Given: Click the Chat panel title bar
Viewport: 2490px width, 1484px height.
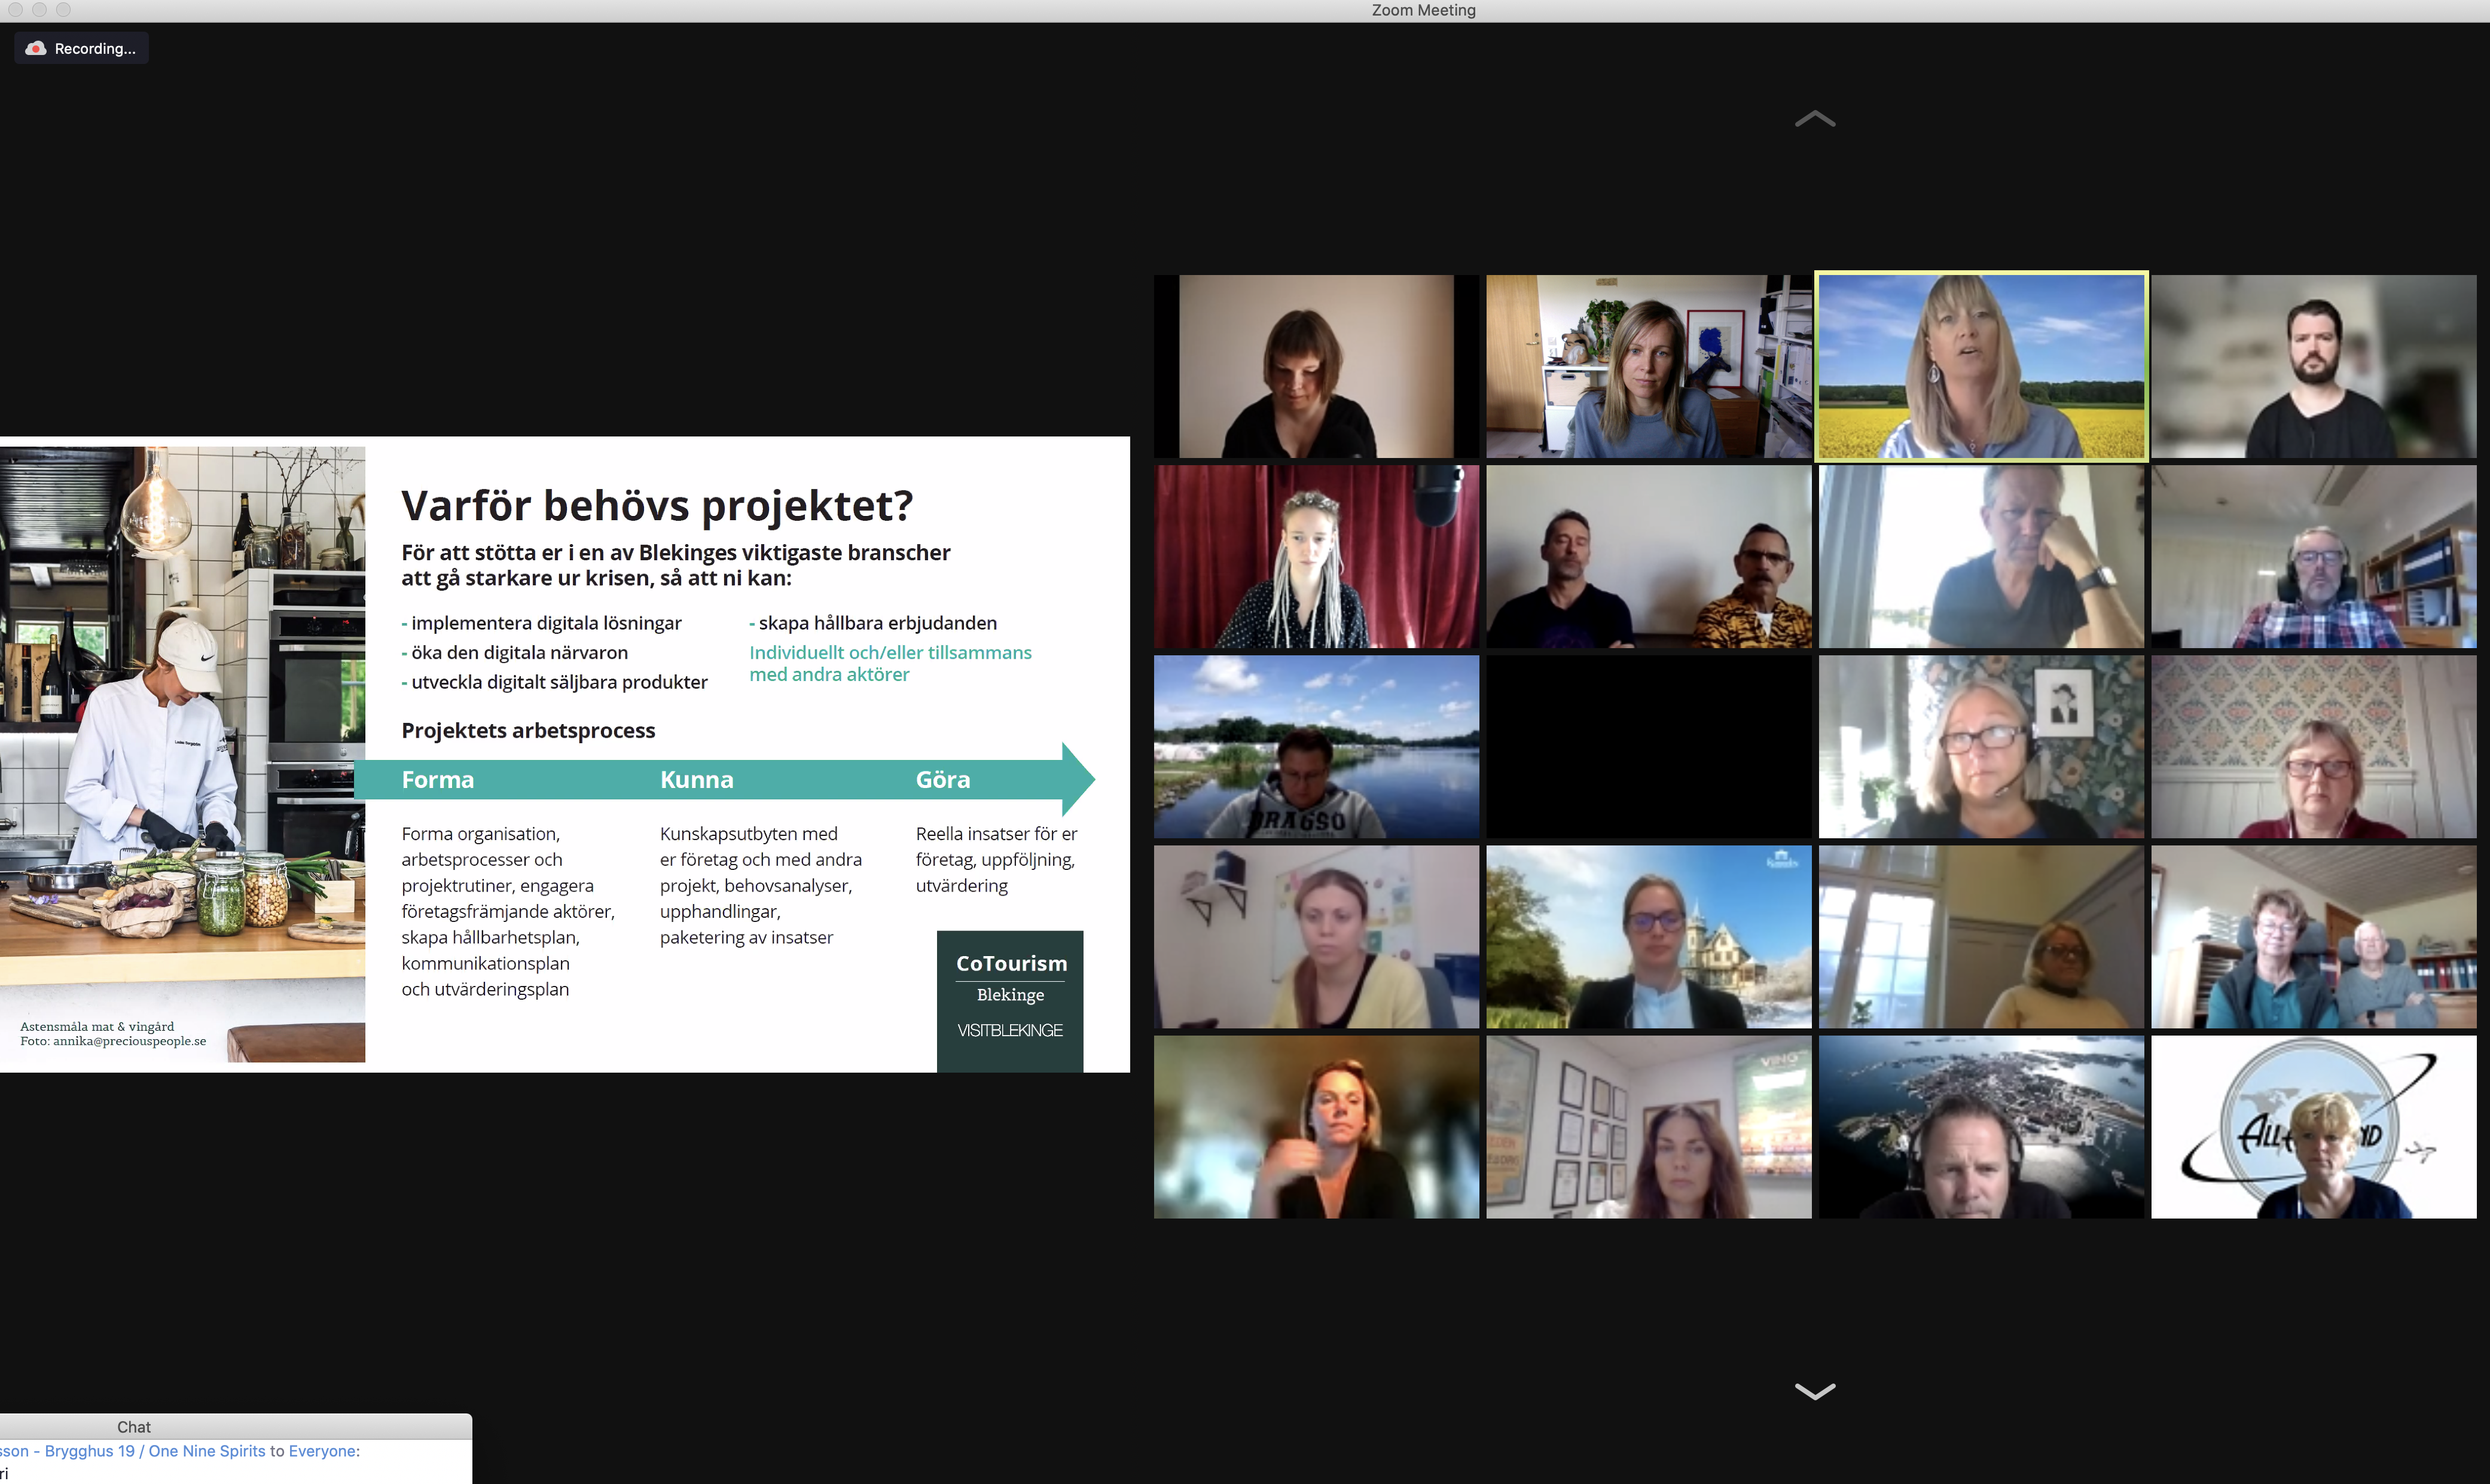Looking at the screenshot, I should (x=134, y=1426).
